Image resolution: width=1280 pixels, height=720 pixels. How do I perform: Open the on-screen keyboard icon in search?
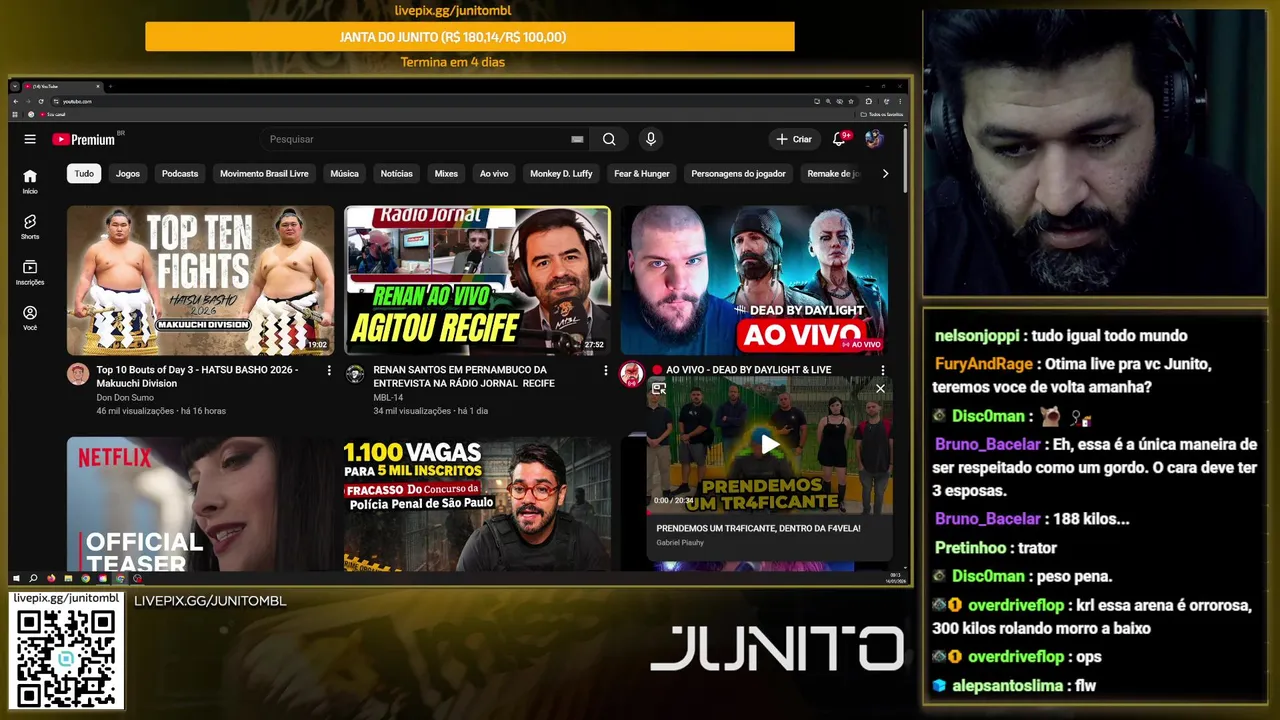coord(577,139)
